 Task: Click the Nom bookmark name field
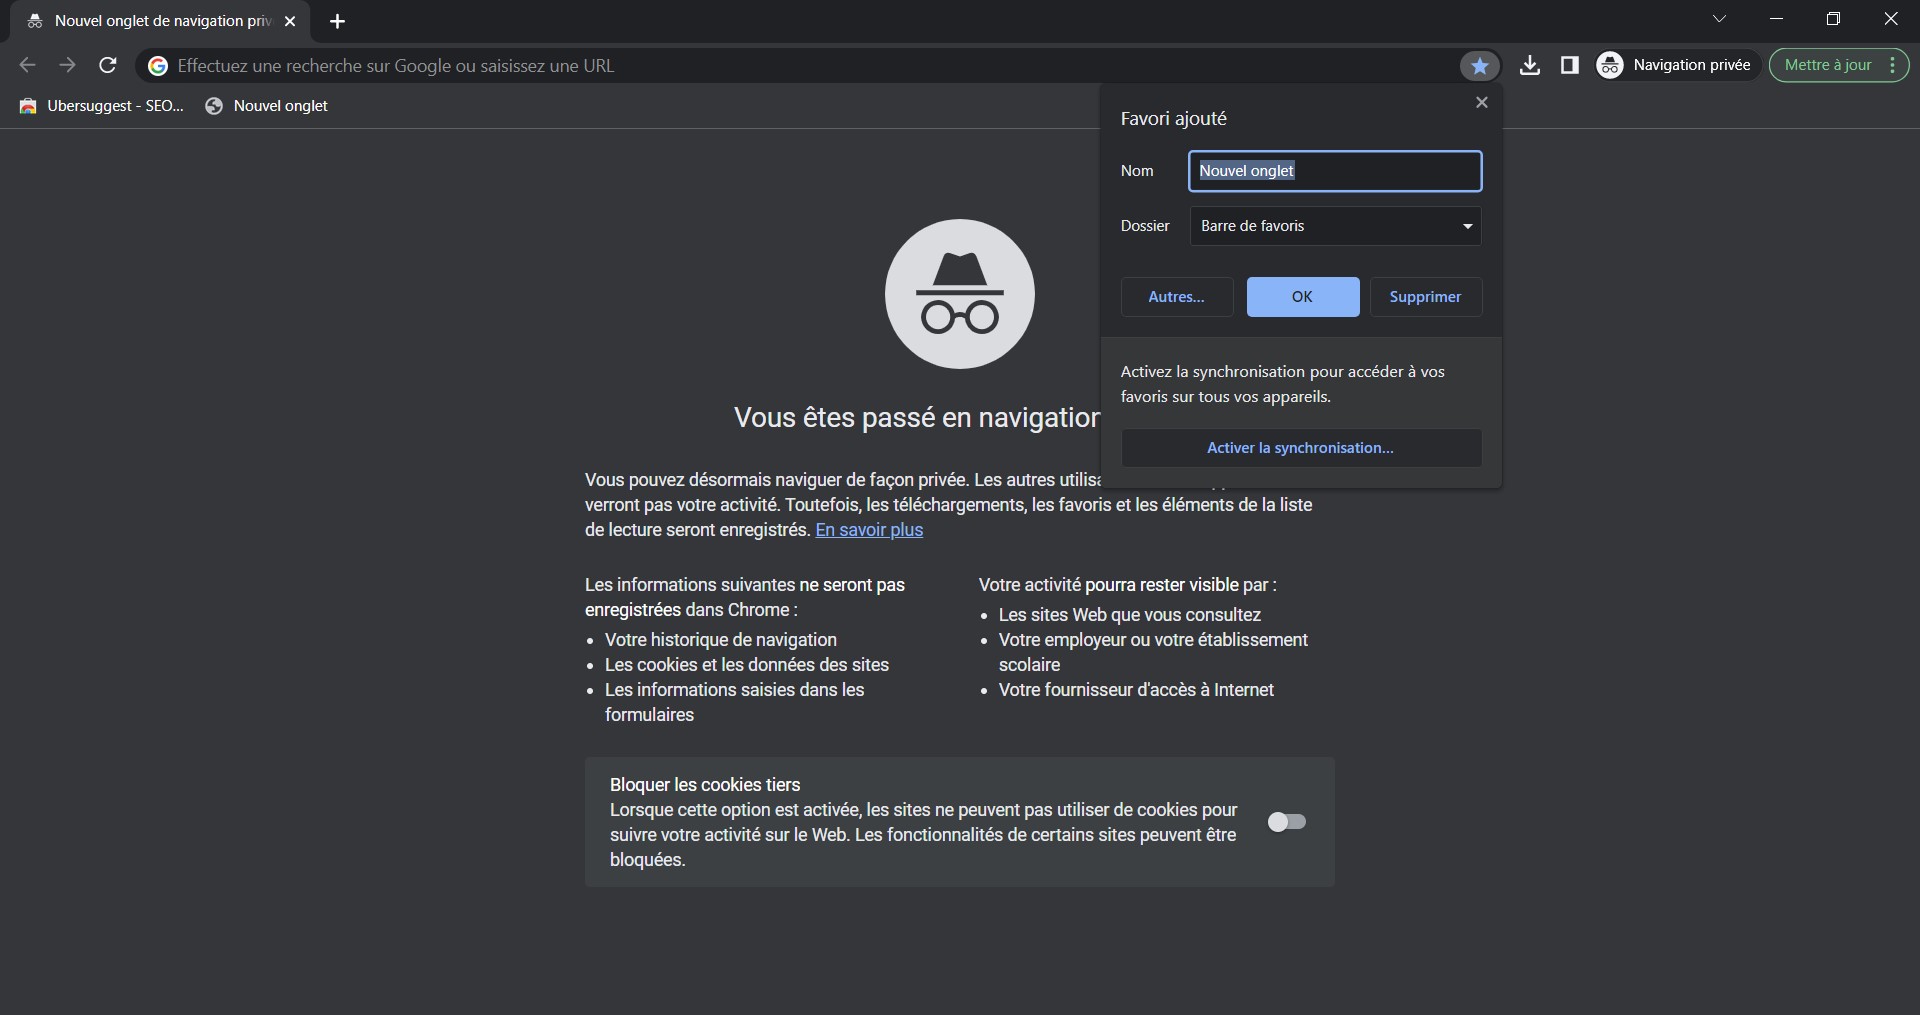1334,171
